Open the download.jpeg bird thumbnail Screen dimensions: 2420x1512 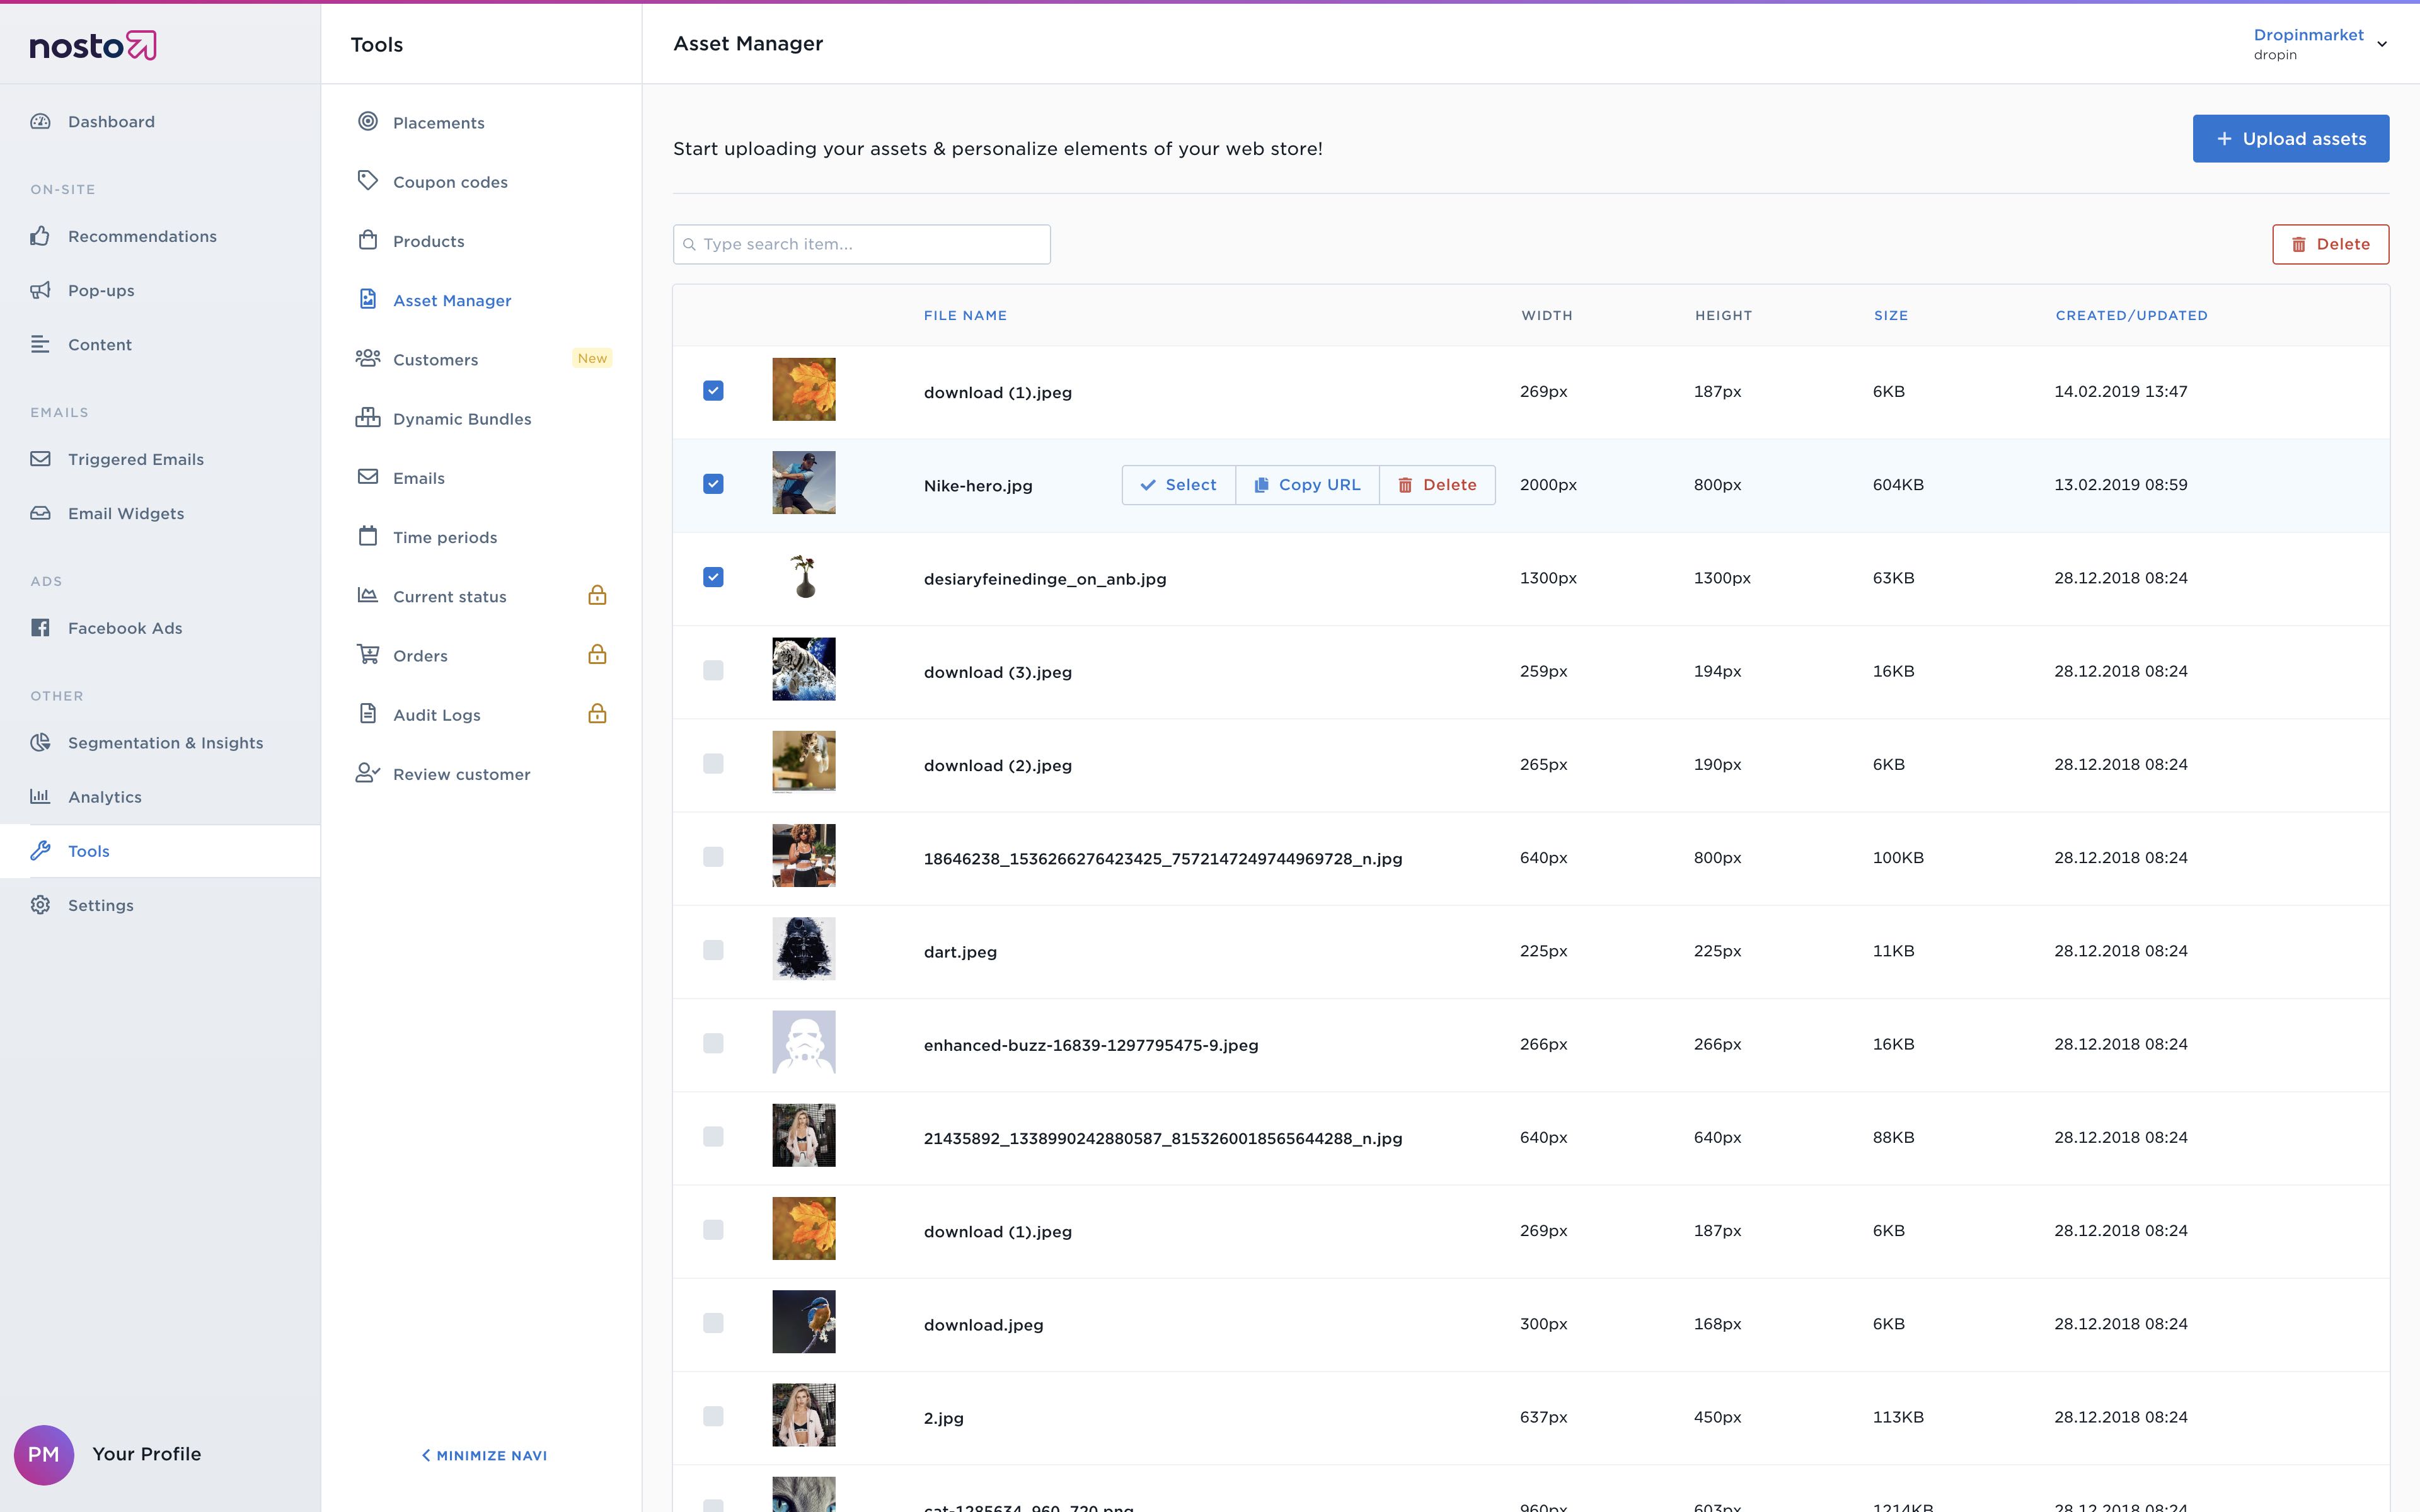[x=804, y=1322]
